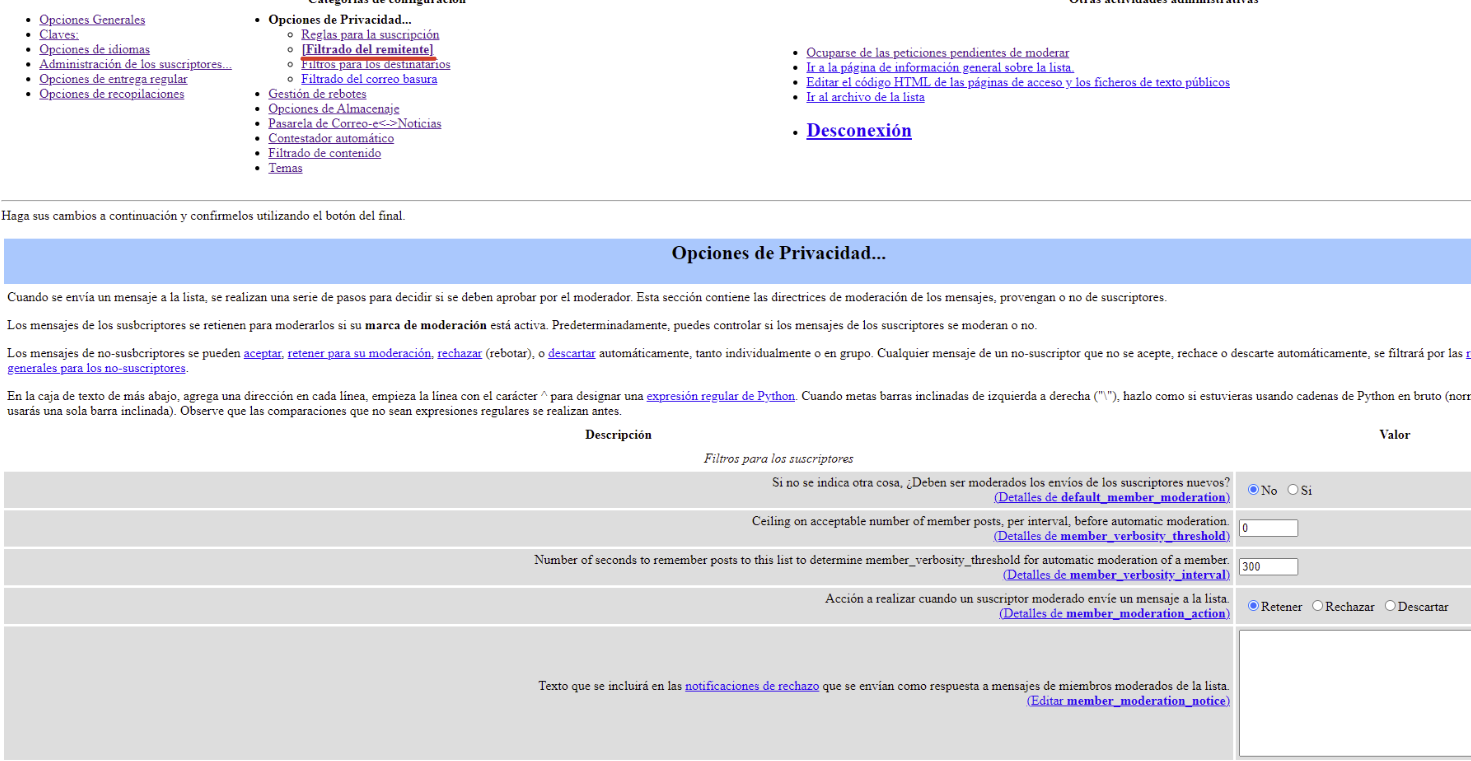Click the 'Opciones de Privacidad...' section heading
1471x761 pixels.
[778, 254]
